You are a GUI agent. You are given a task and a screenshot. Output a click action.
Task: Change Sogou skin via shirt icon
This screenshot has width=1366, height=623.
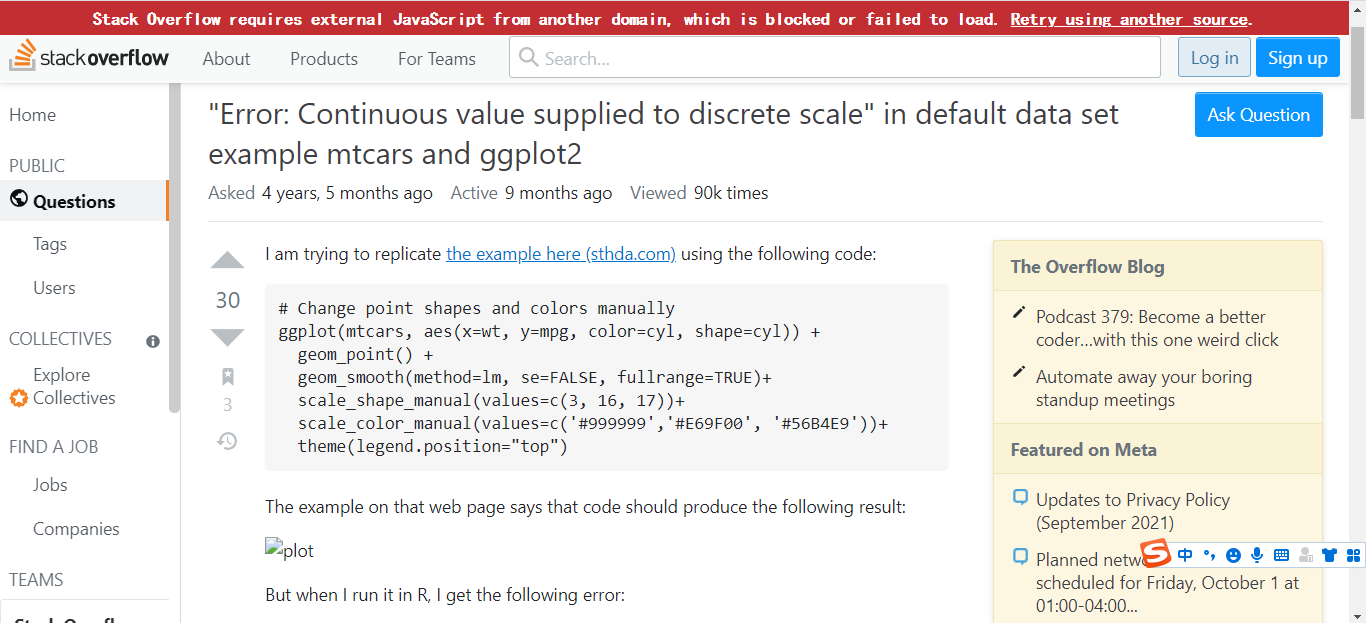click(1328, 555)
